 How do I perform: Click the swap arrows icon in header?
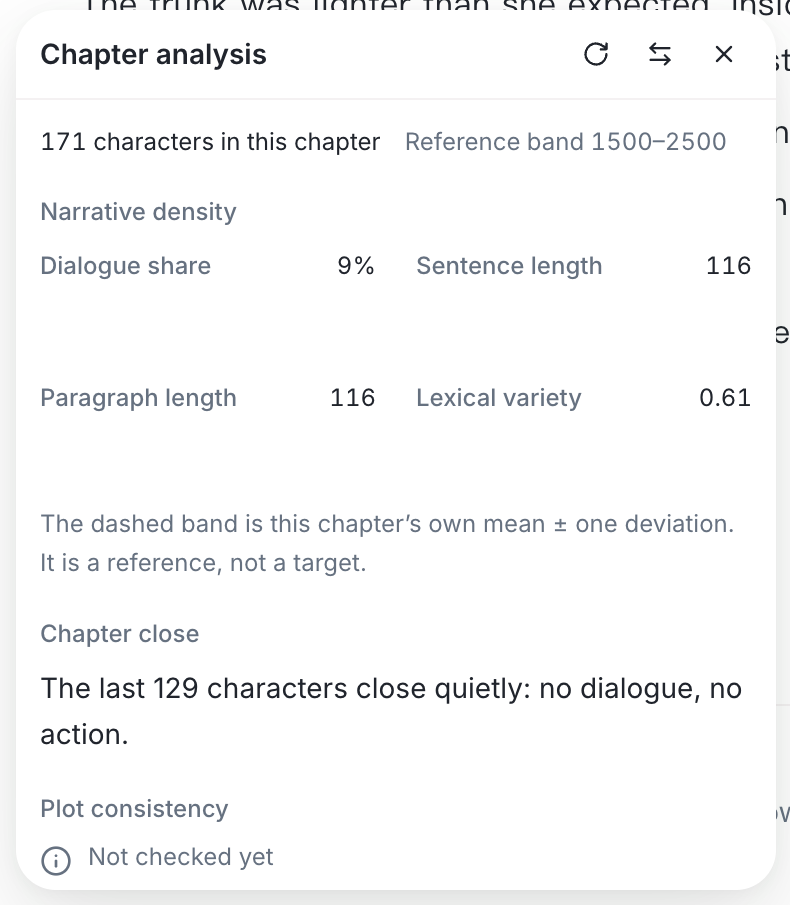point(660,55)
